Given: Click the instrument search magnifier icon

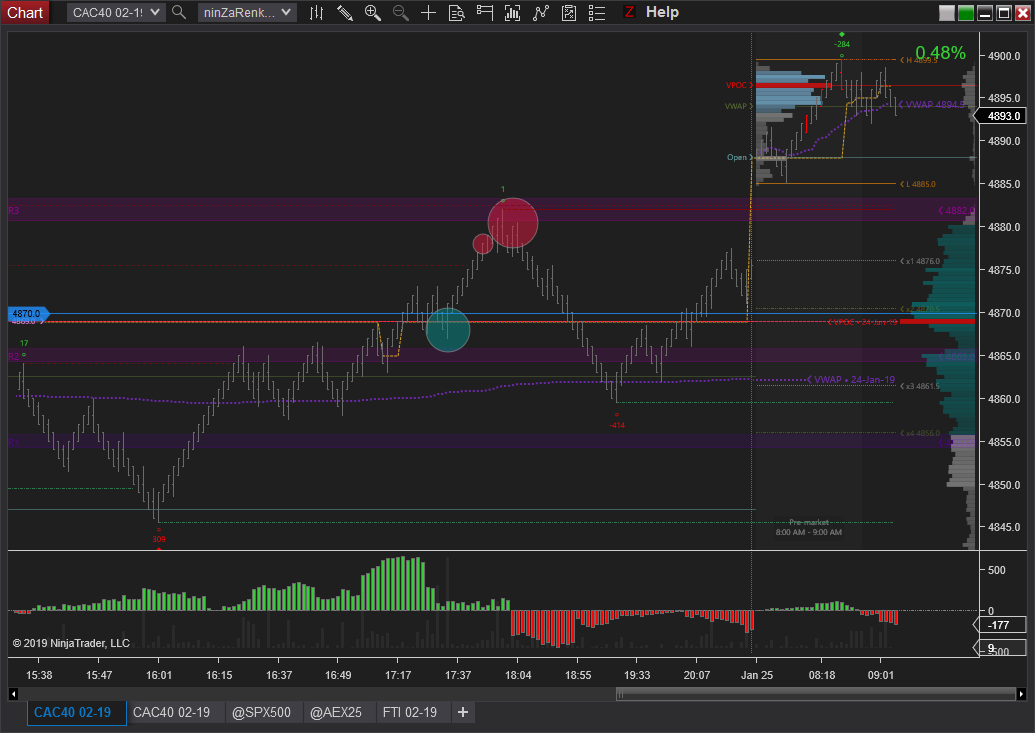Looking at the screenshot, I should tap(179, 12).
